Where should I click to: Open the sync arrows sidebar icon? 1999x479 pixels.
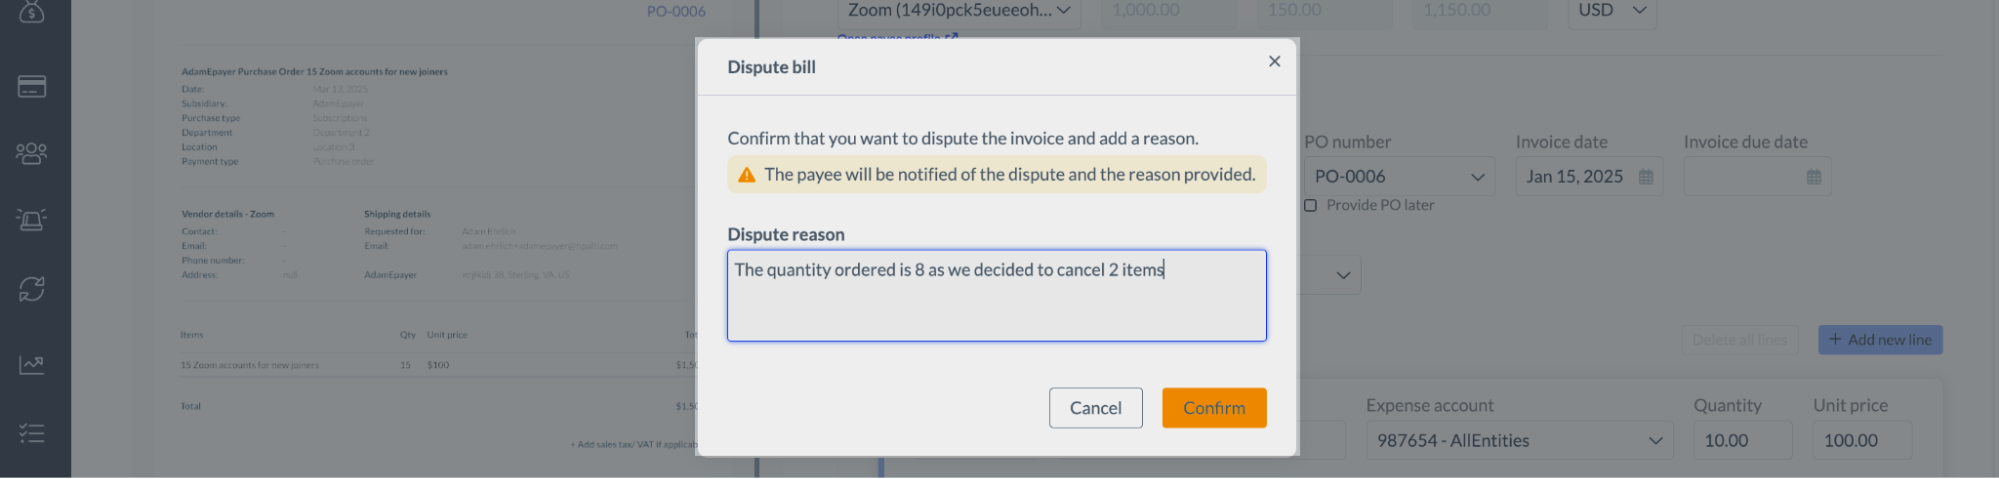pos(32,289)
